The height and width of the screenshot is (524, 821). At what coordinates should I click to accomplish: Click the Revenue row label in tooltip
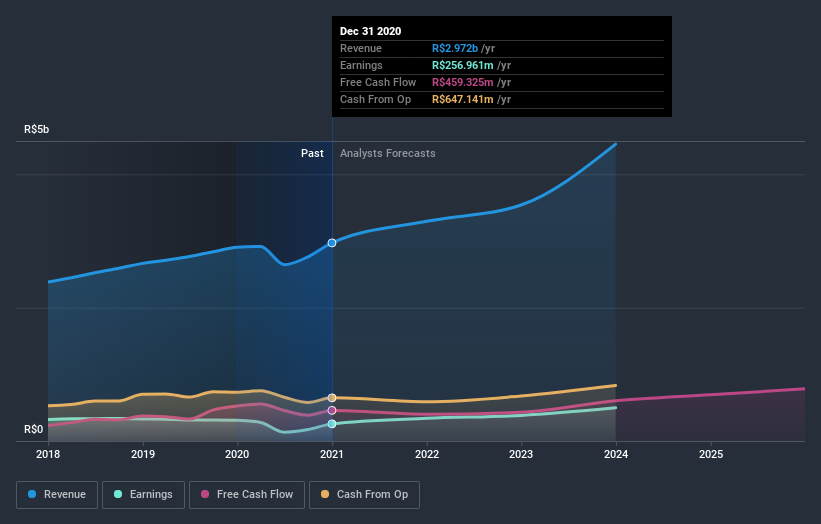[x=361, y=48]
